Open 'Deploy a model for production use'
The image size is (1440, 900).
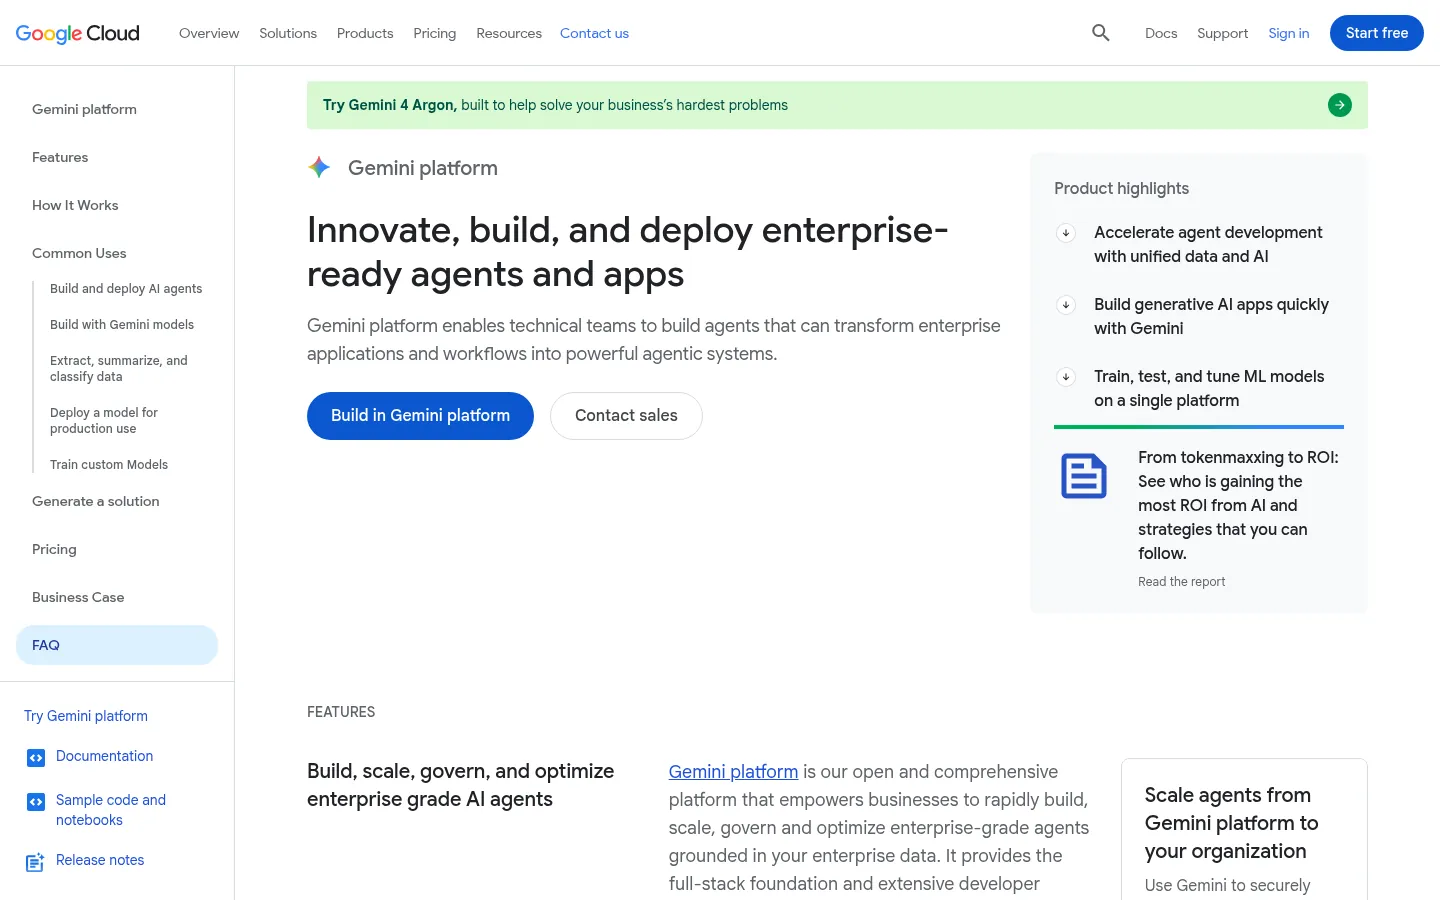(x=104, y=421)
